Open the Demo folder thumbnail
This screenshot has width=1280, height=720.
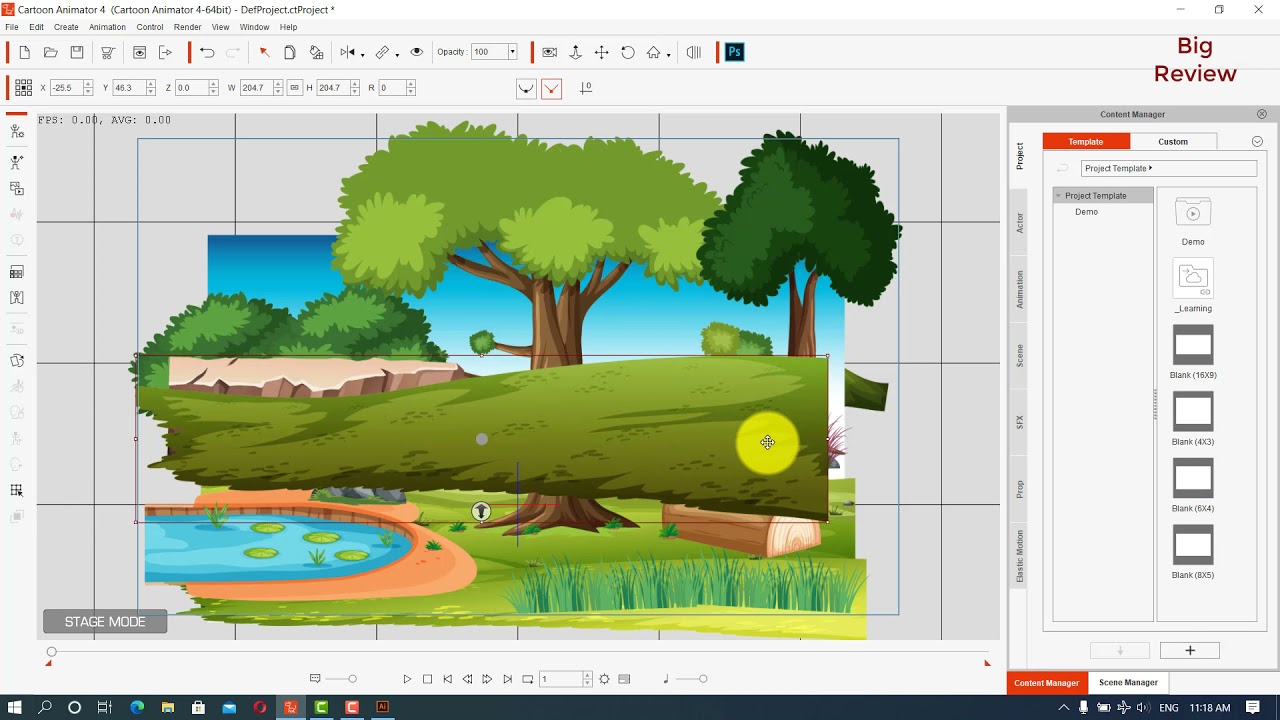(1193, 212)
